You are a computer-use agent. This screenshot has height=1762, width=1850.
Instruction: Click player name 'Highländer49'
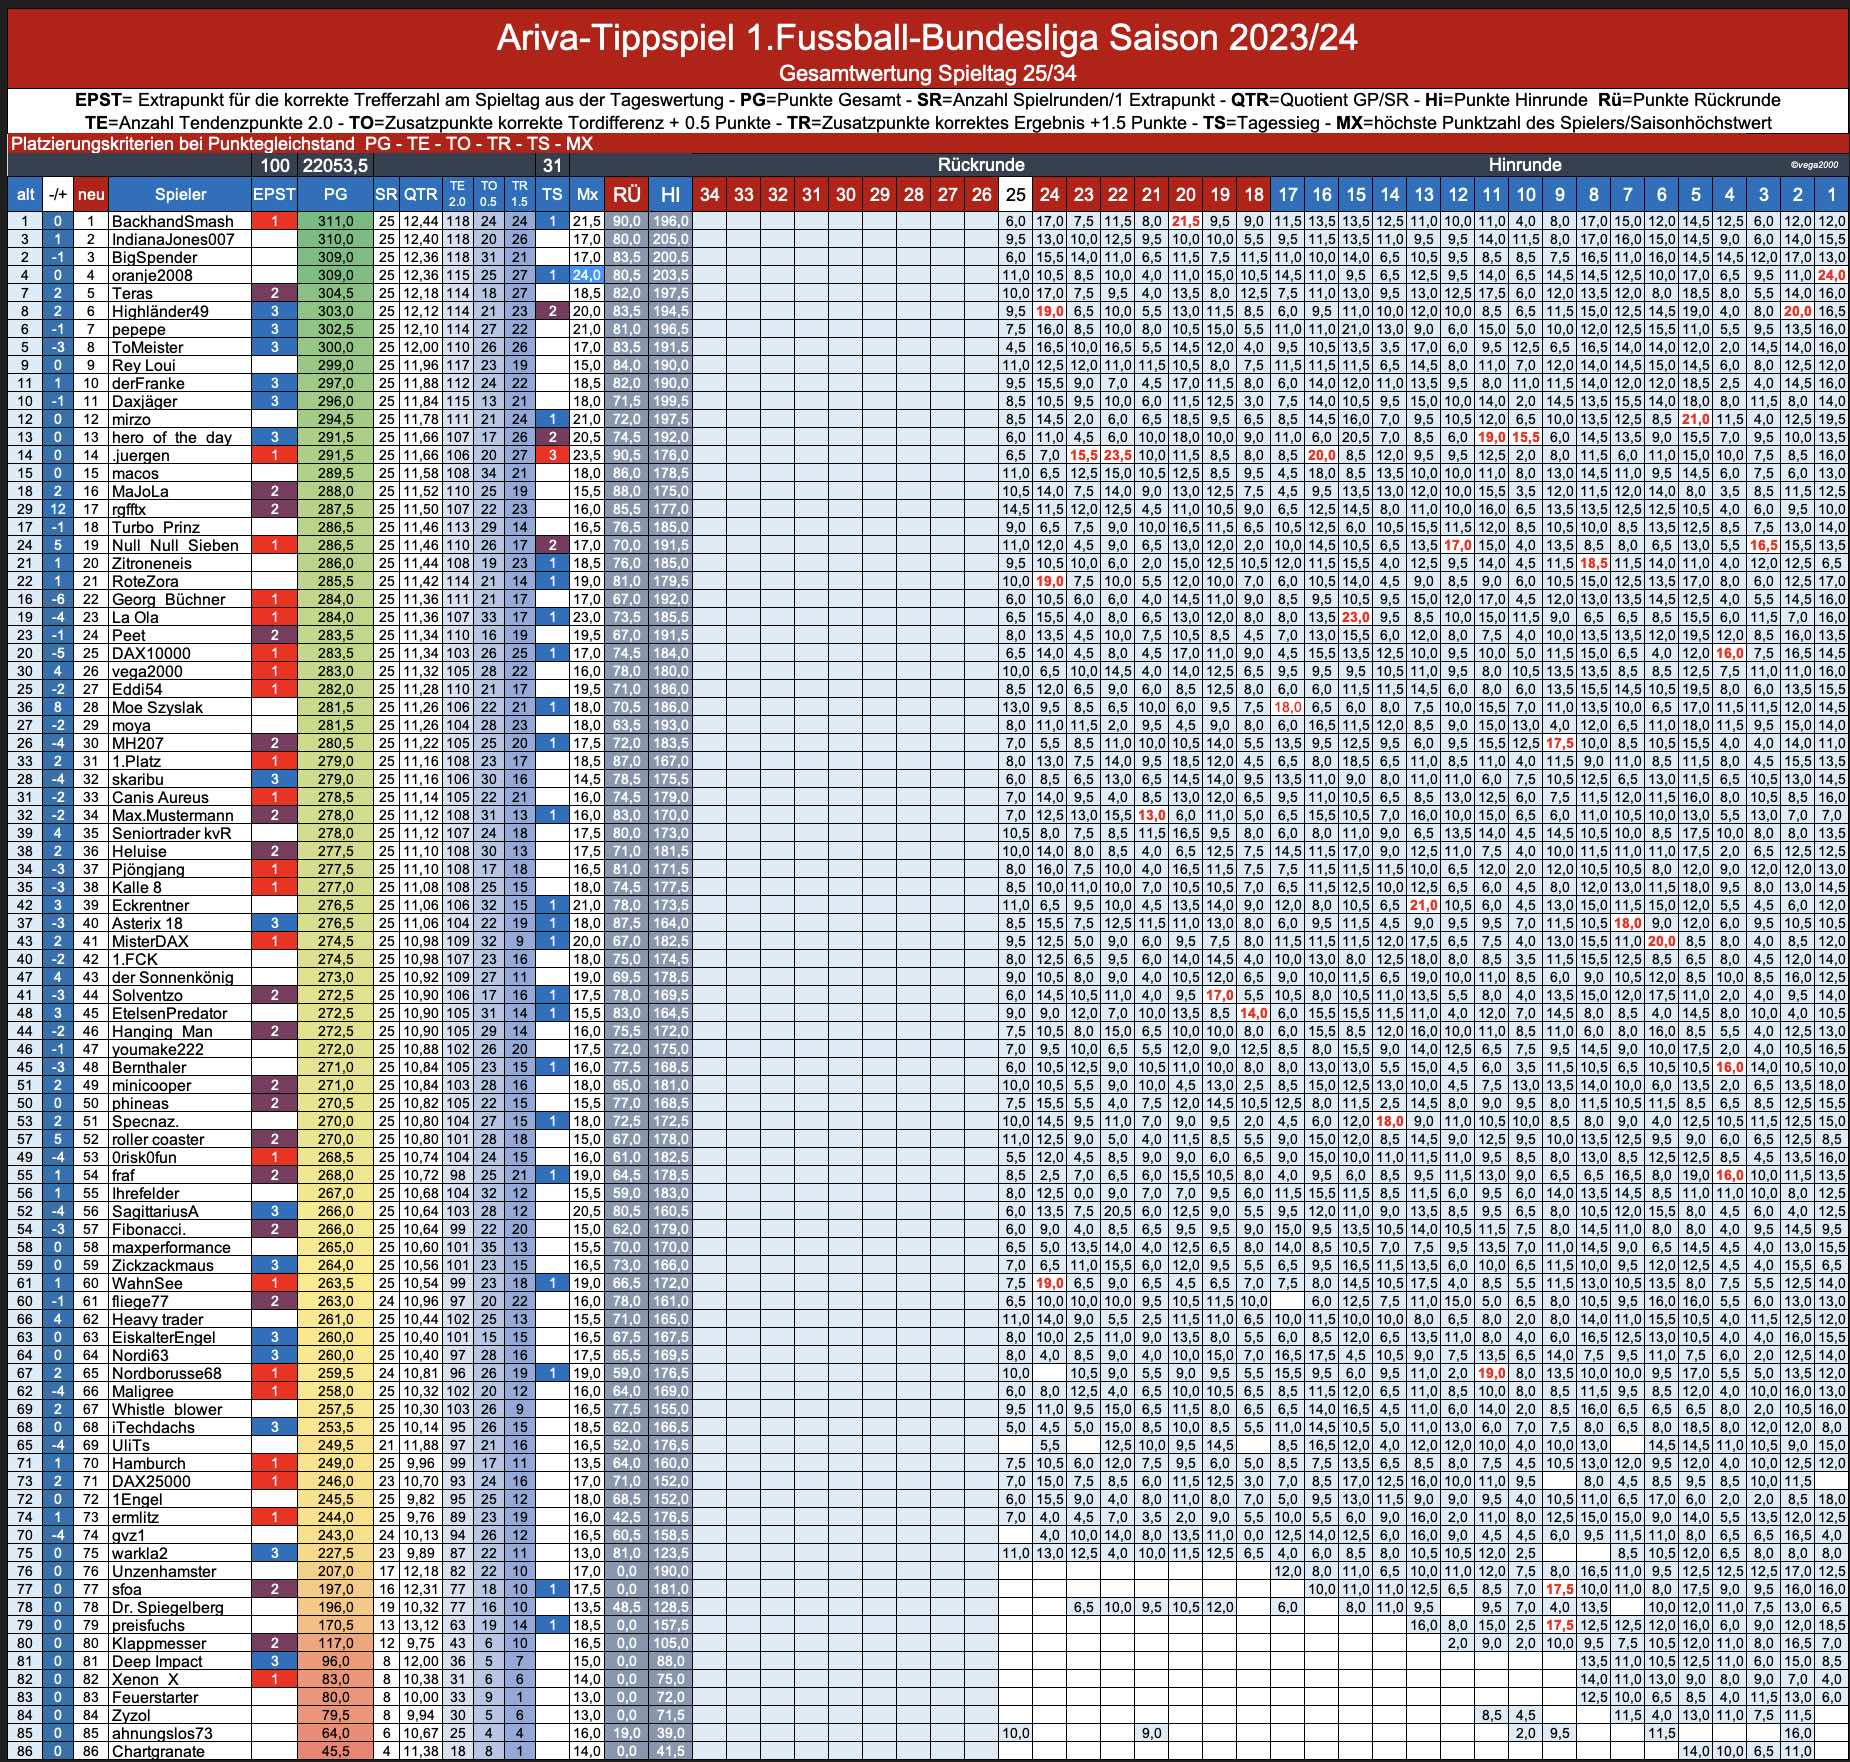[x=160, y=311]
